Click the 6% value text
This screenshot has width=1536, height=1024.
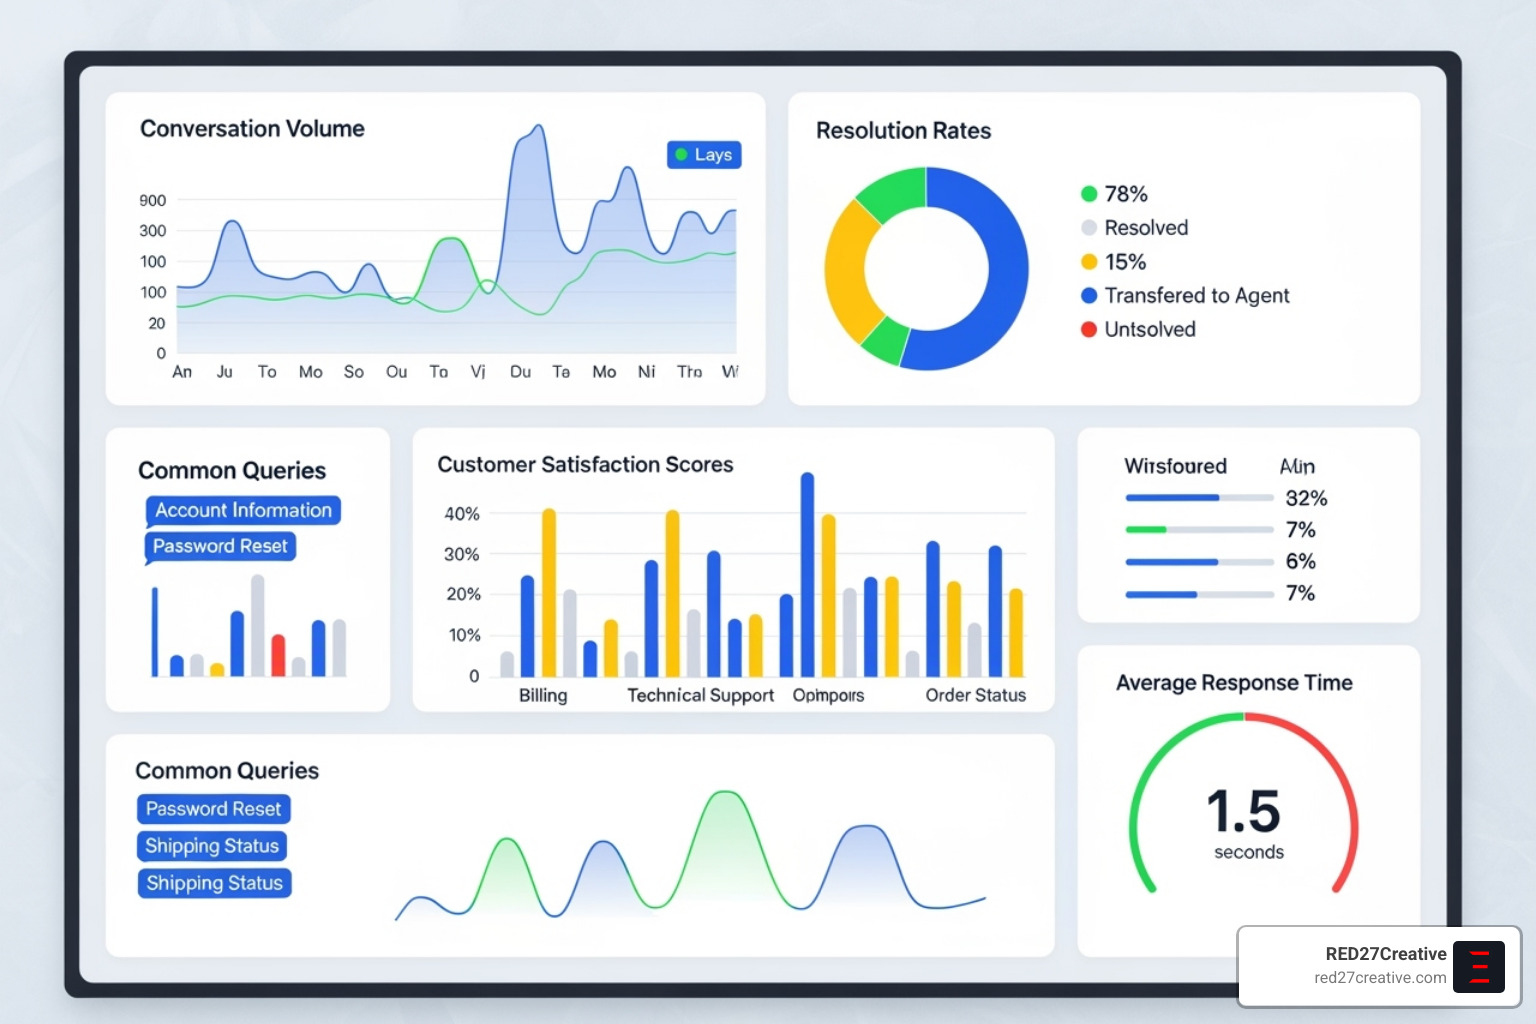point(1300,562)
